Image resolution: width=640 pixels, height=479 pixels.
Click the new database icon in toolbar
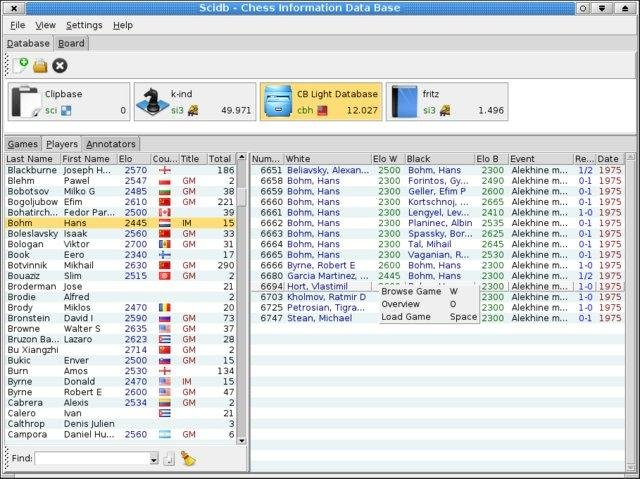pyautogui.click(x=20, y=65)
